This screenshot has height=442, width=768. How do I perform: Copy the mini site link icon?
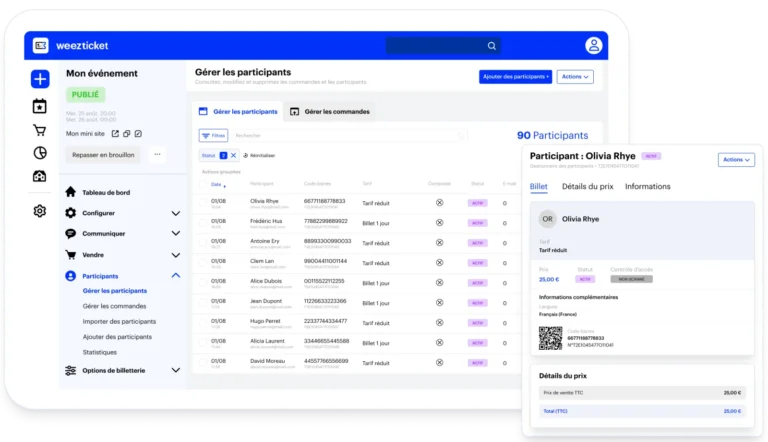[x=127, y=133]
